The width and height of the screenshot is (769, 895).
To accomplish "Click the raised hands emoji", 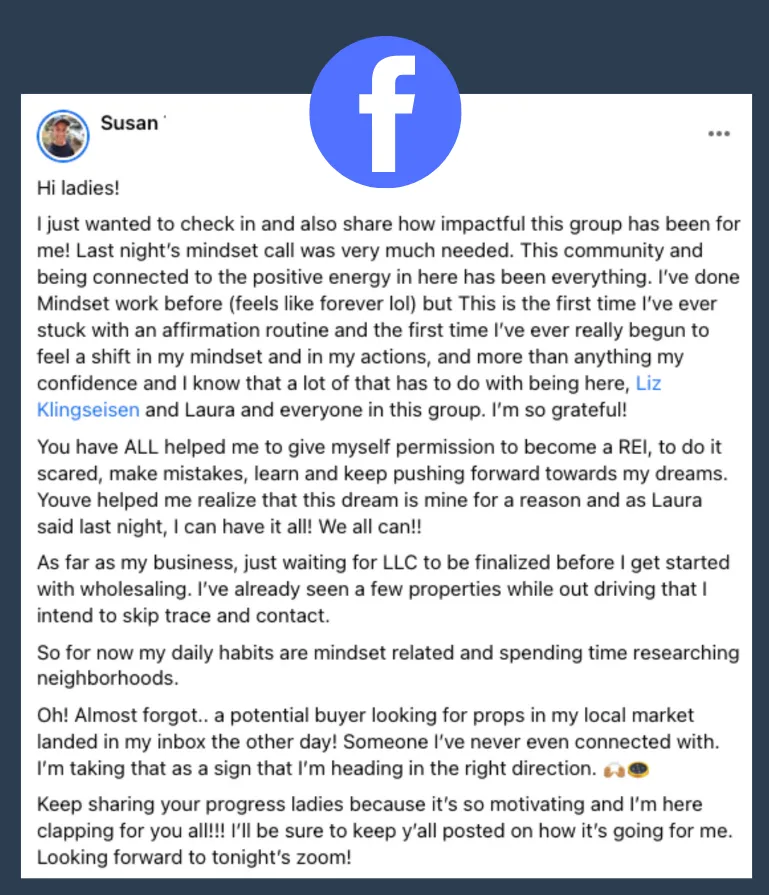I will pyautogui.click(x=614, y=770).
